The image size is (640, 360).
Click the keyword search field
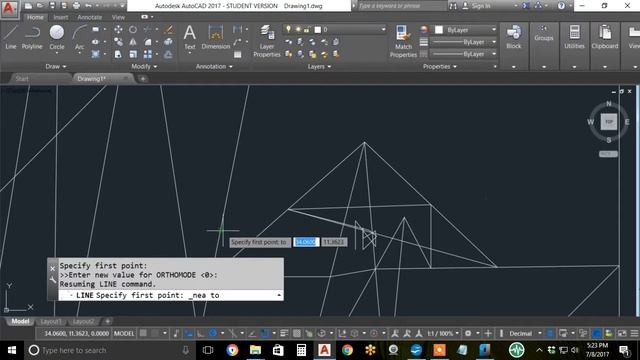click(x=402, y=6)
